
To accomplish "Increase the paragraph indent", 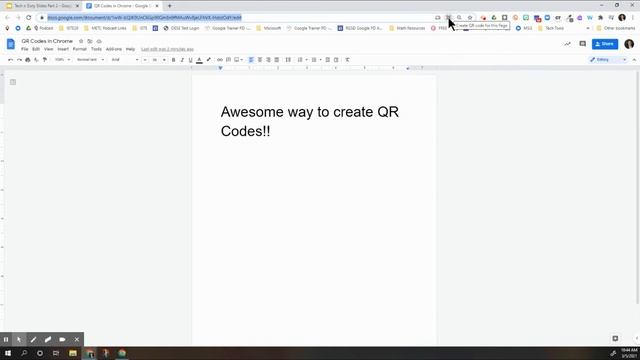I will click(336, 60).
